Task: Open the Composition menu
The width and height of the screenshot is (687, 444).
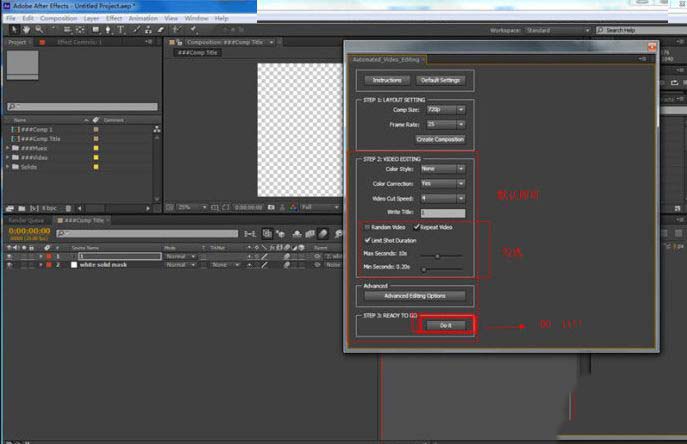Action: pyautogui.click(x=58, y=18)
